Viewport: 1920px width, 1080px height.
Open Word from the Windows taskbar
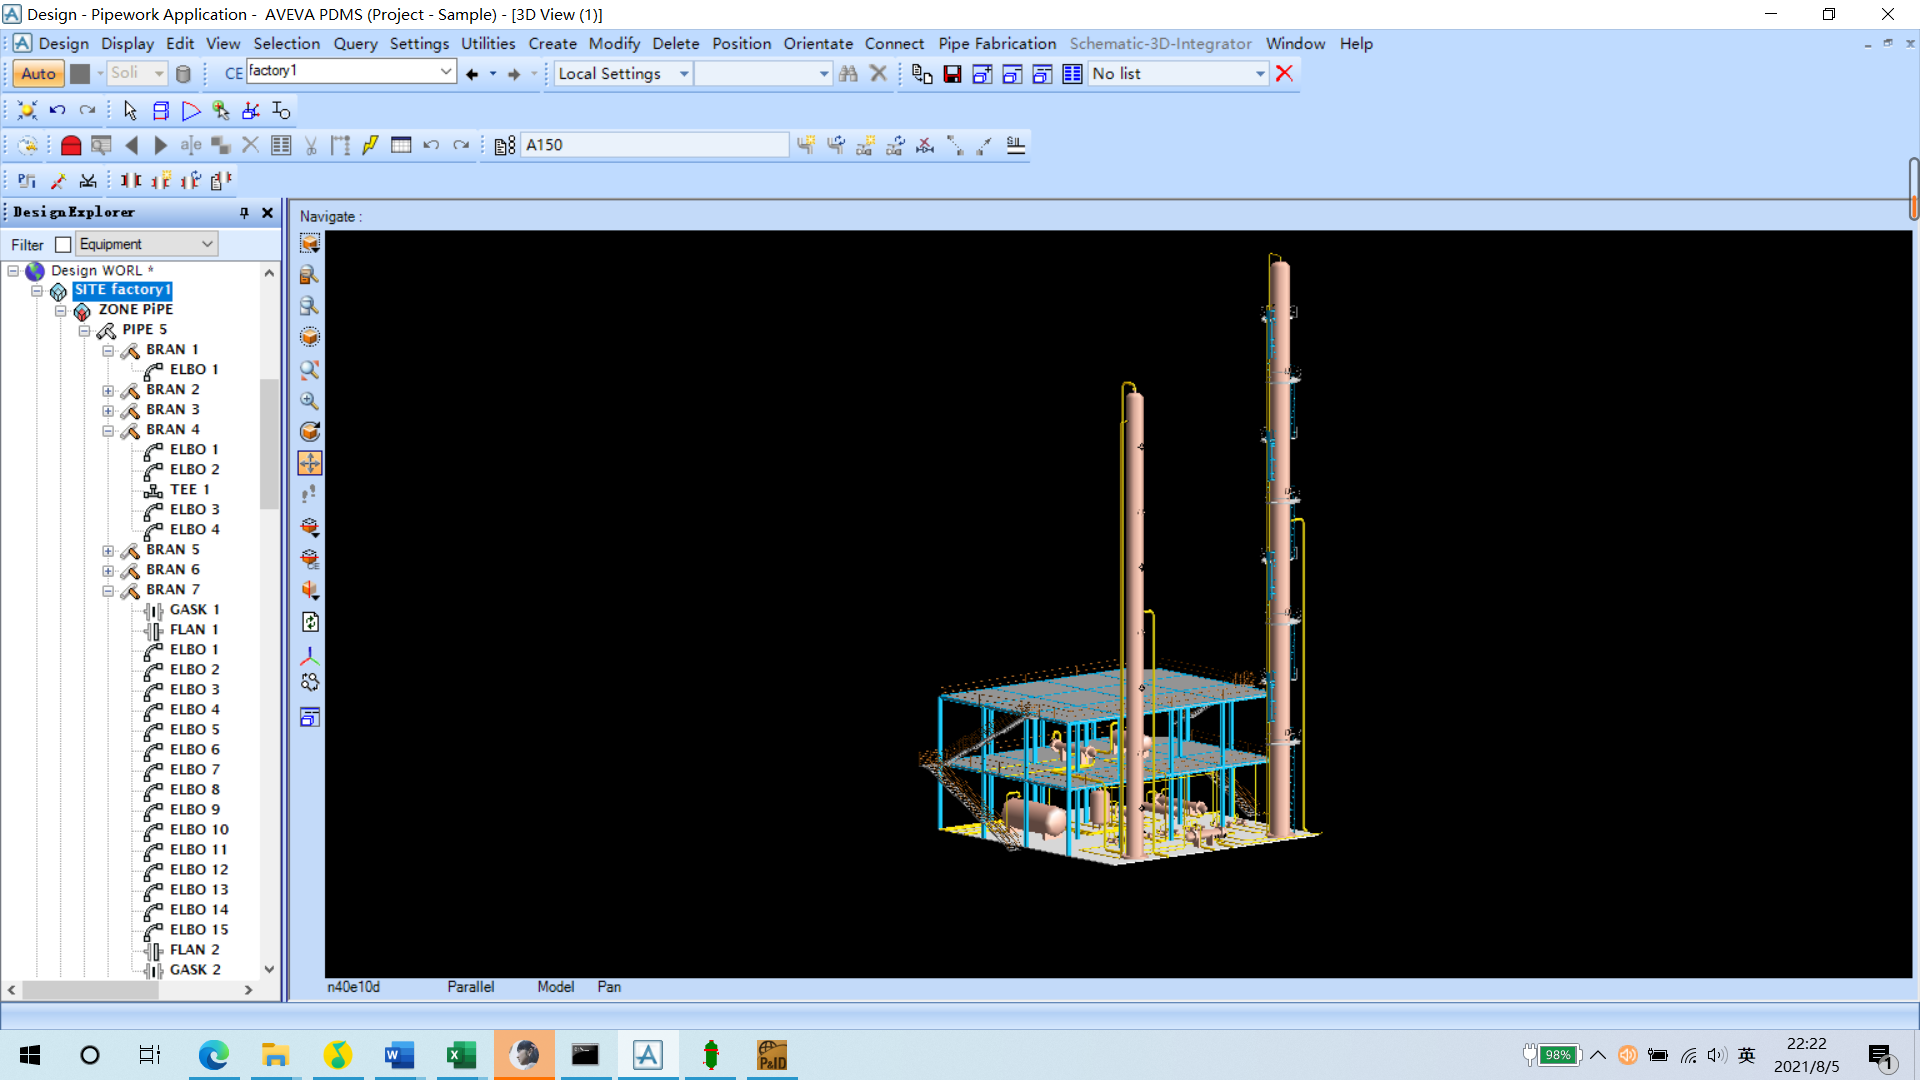(x=399, y=1055)
